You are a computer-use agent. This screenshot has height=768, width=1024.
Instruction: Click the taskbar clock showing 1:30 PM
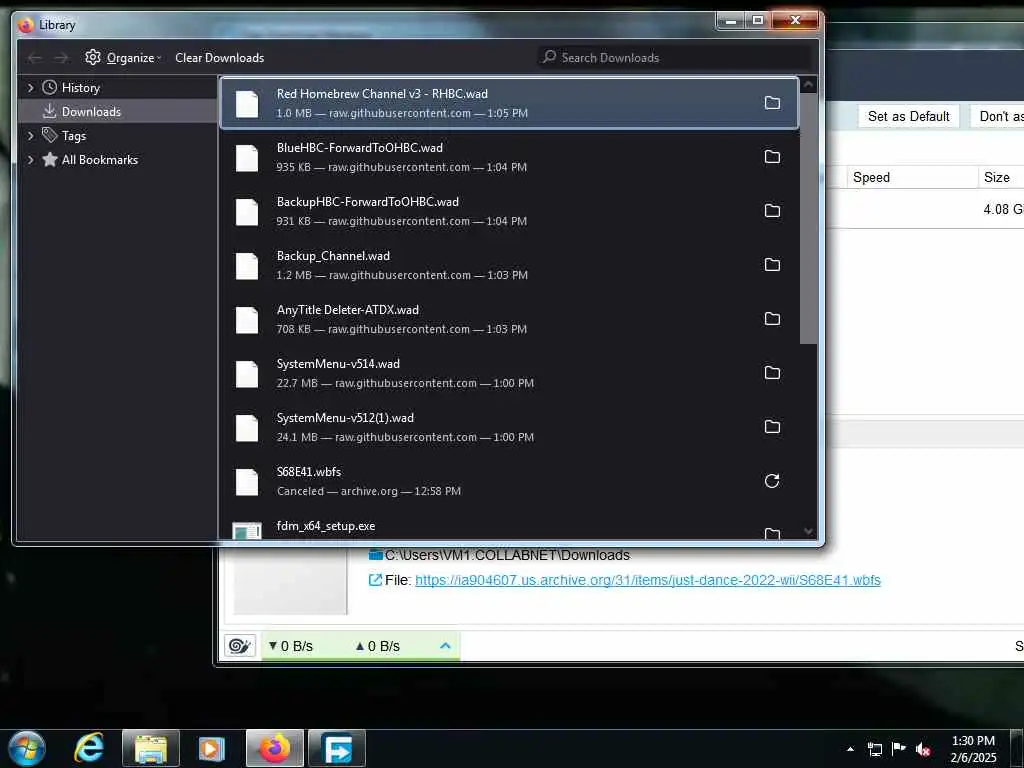point(973,749)
